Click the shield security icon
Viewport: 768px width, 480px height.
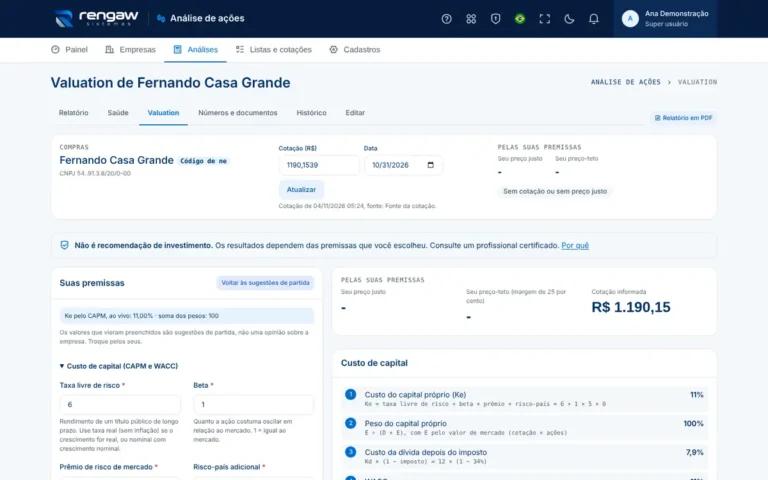(495, 19)
